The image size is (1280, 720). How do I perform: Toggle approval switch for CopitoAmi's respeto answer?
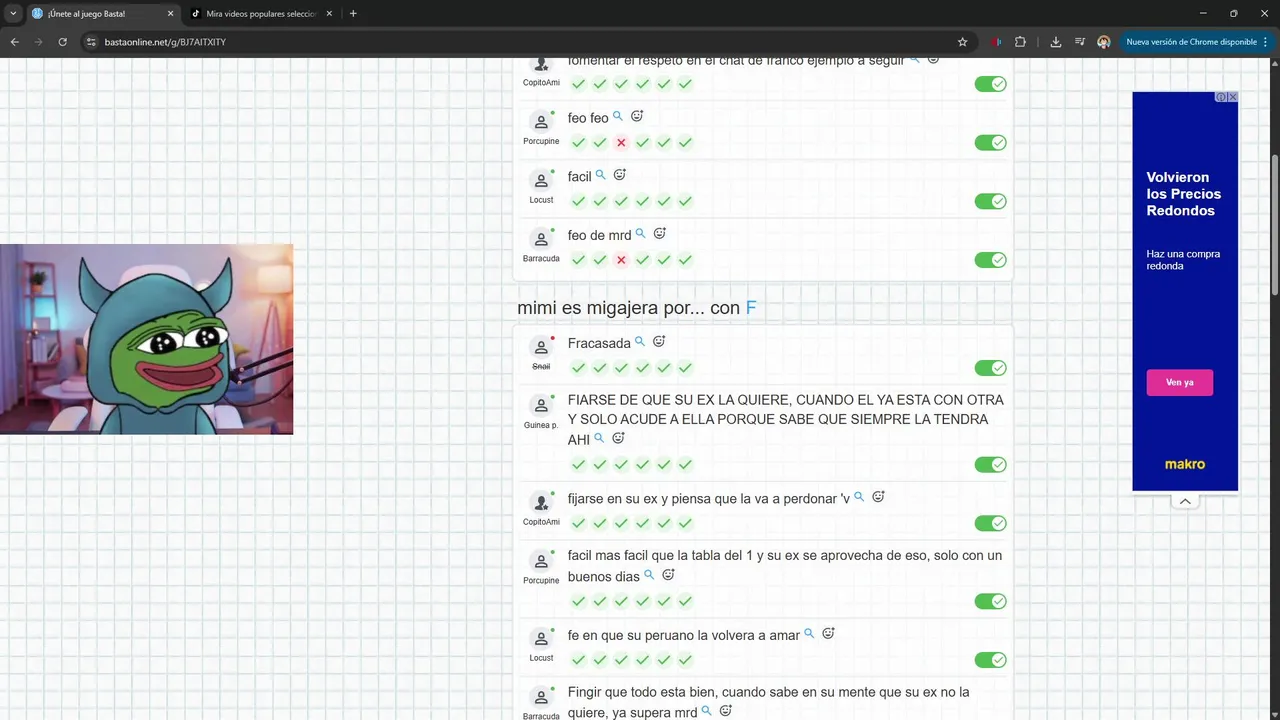(990, 84)
